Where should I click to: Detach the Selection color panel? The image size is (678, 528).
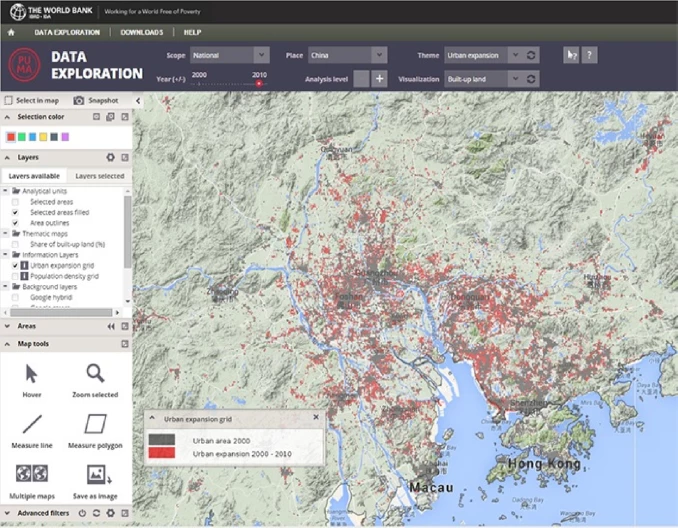tap(125, 117)
